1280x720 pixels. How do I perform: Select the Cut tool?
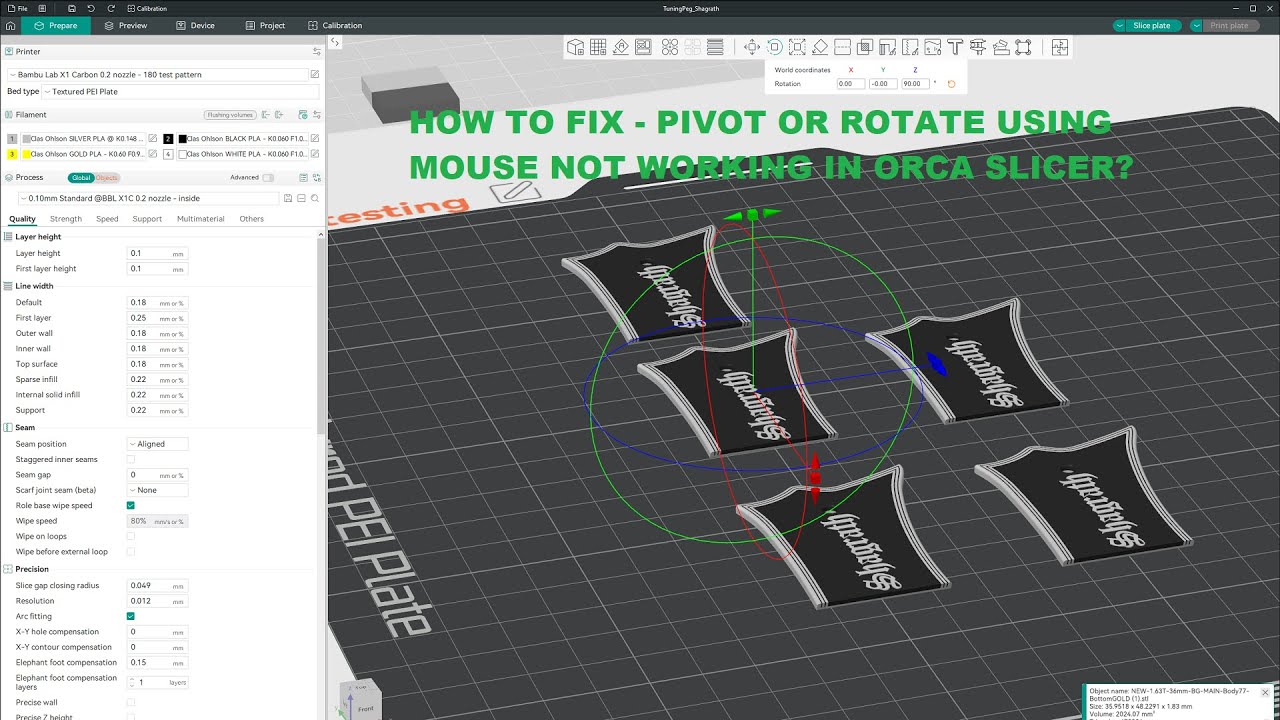point(842,47)
